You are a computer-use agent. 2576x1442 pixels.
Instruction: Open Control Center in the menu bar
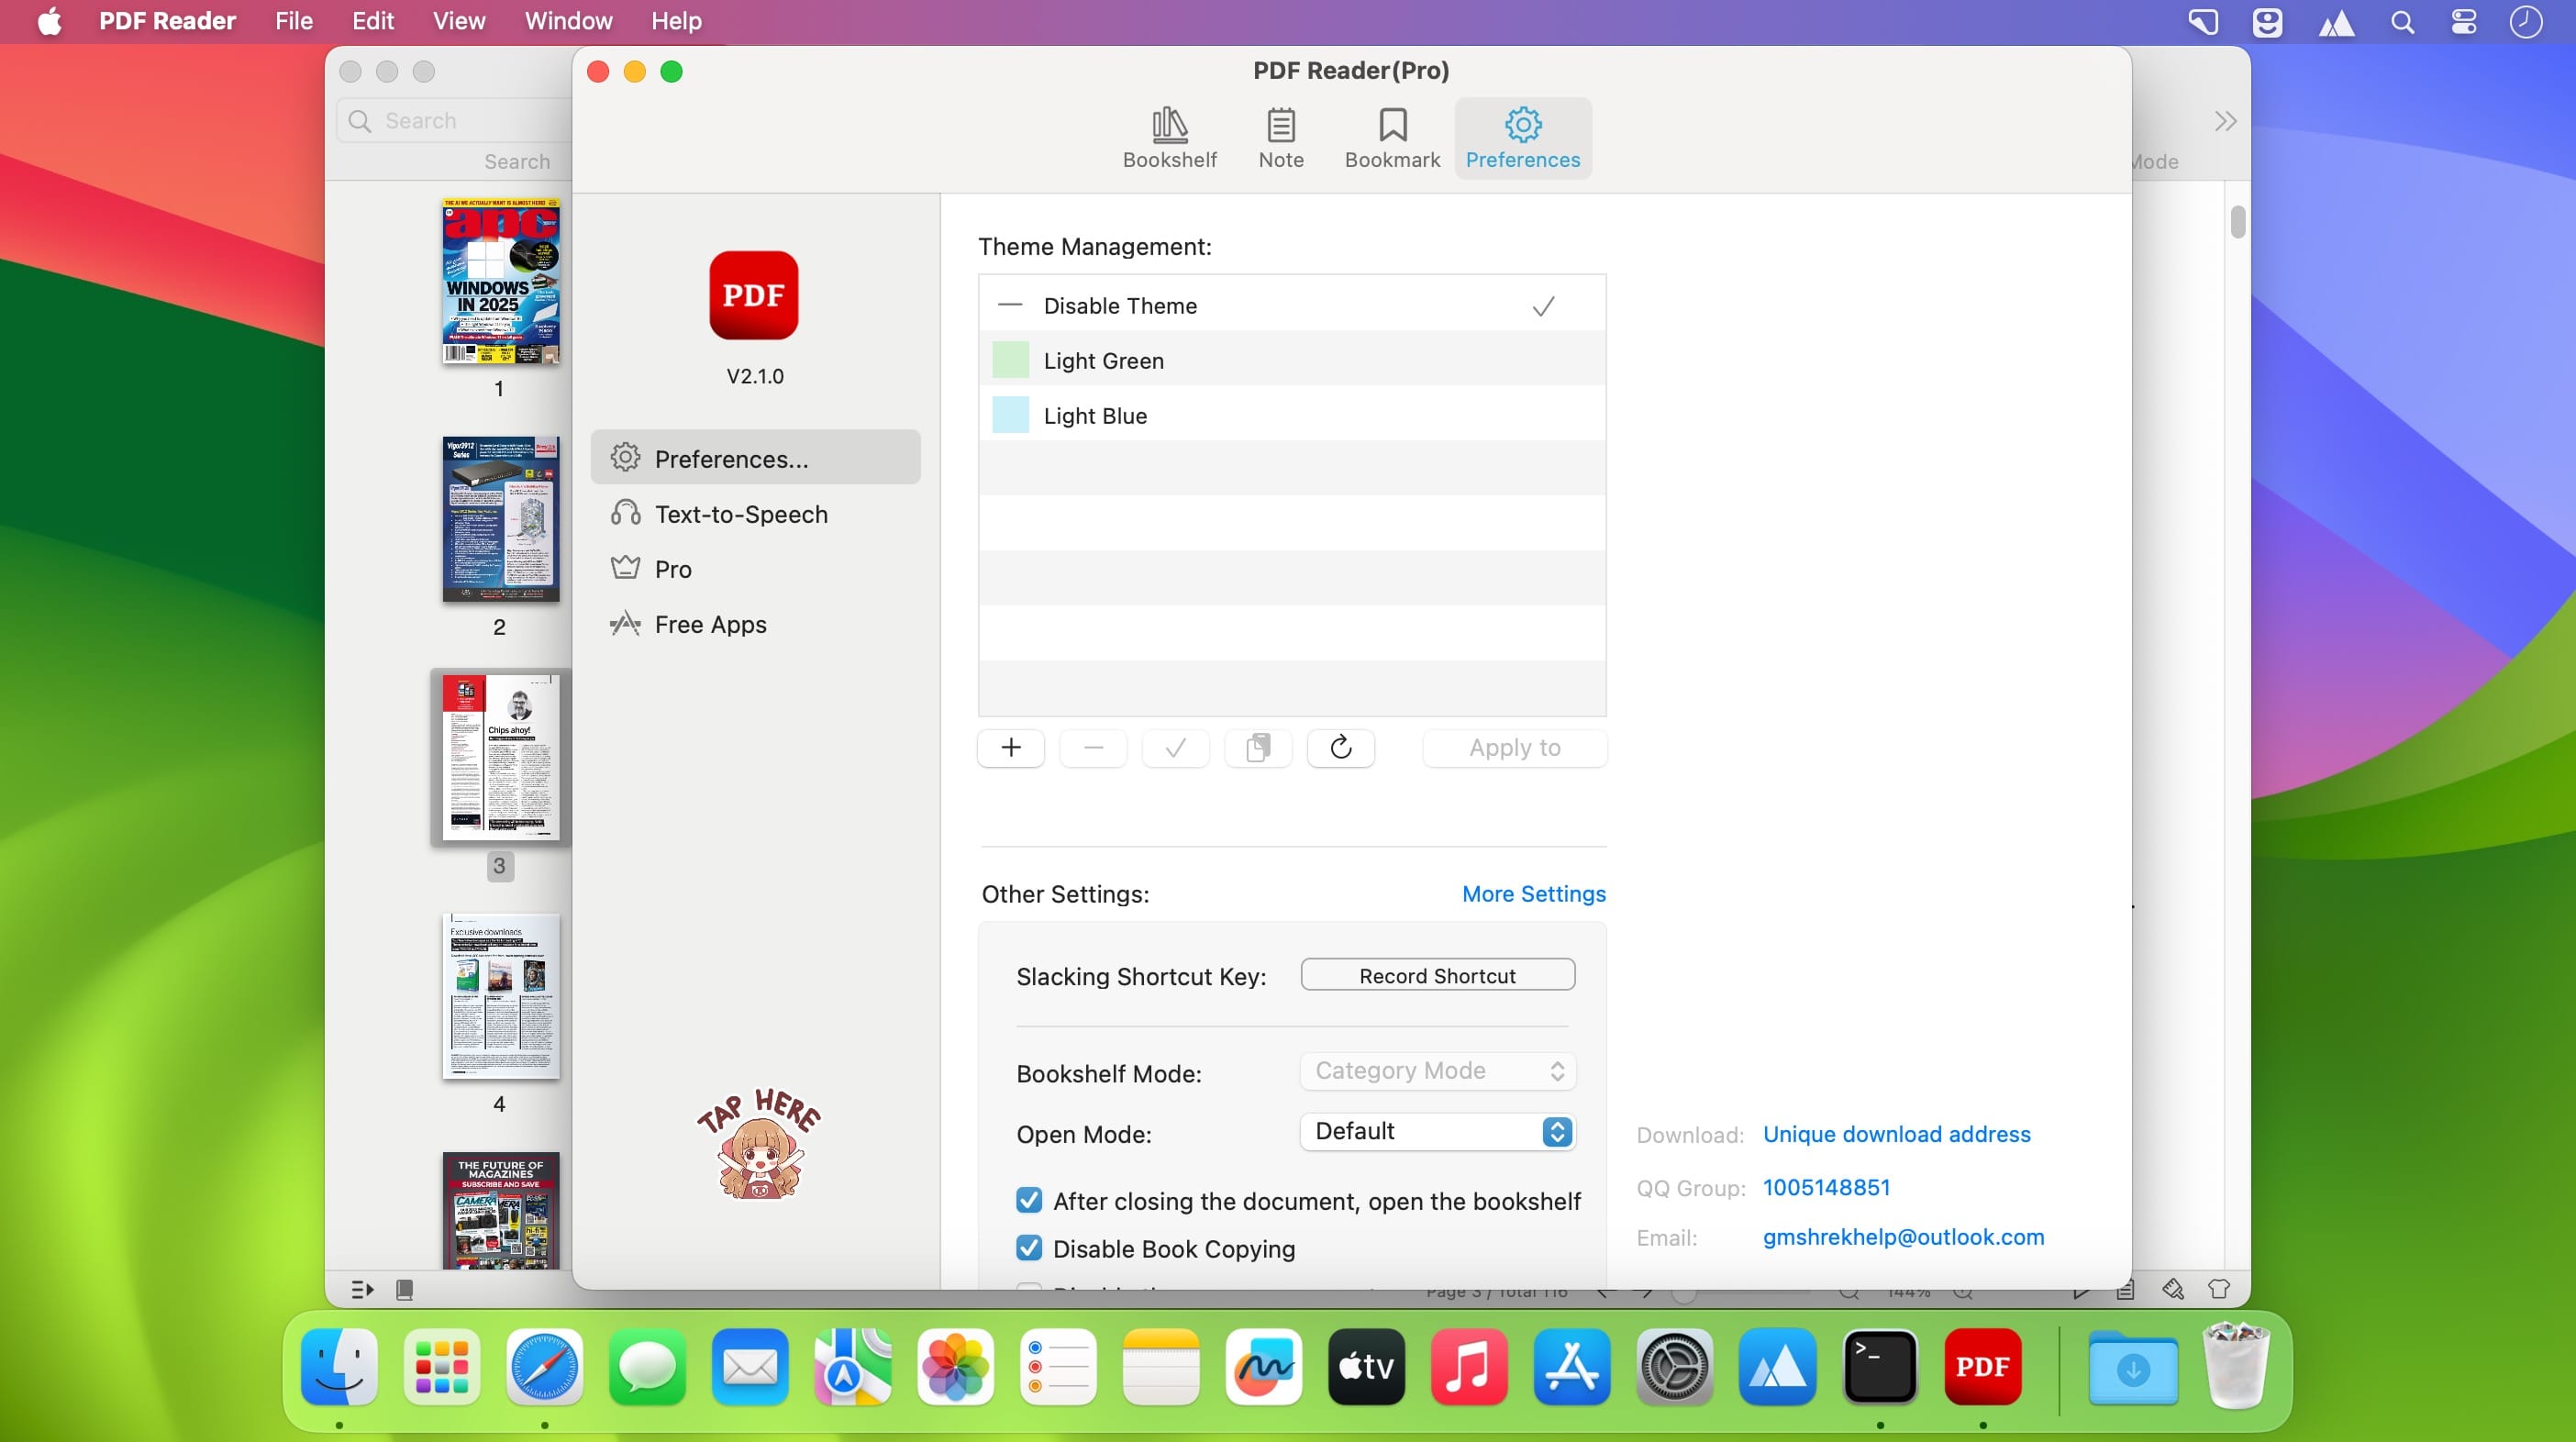tap(2464, 22)
